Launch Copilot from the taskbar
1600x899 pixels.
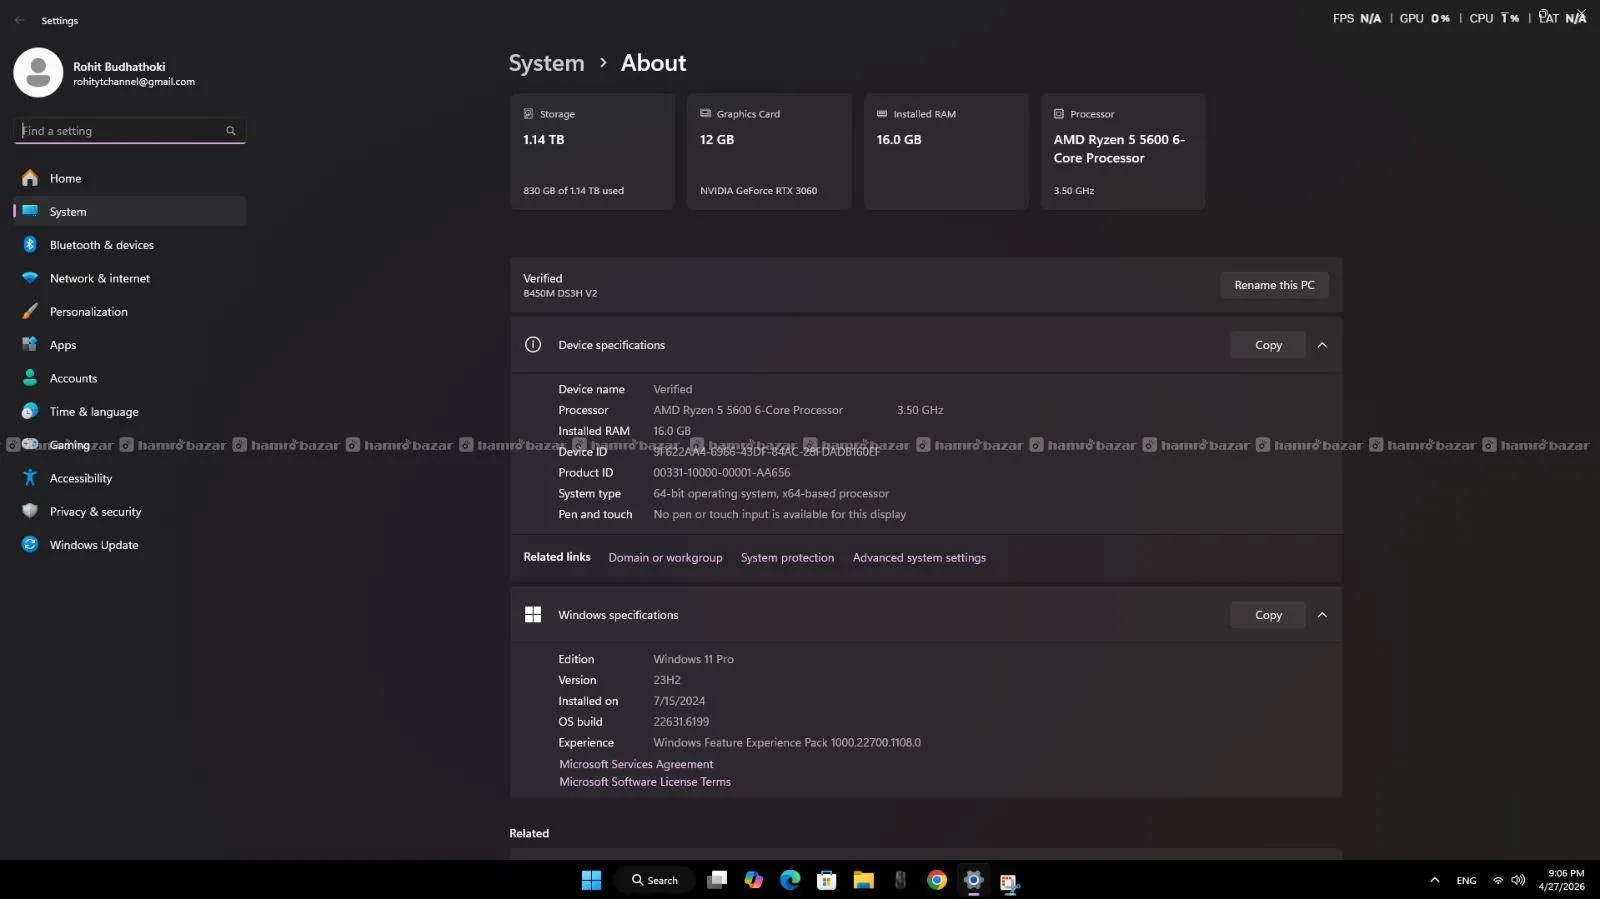point(753,880)
